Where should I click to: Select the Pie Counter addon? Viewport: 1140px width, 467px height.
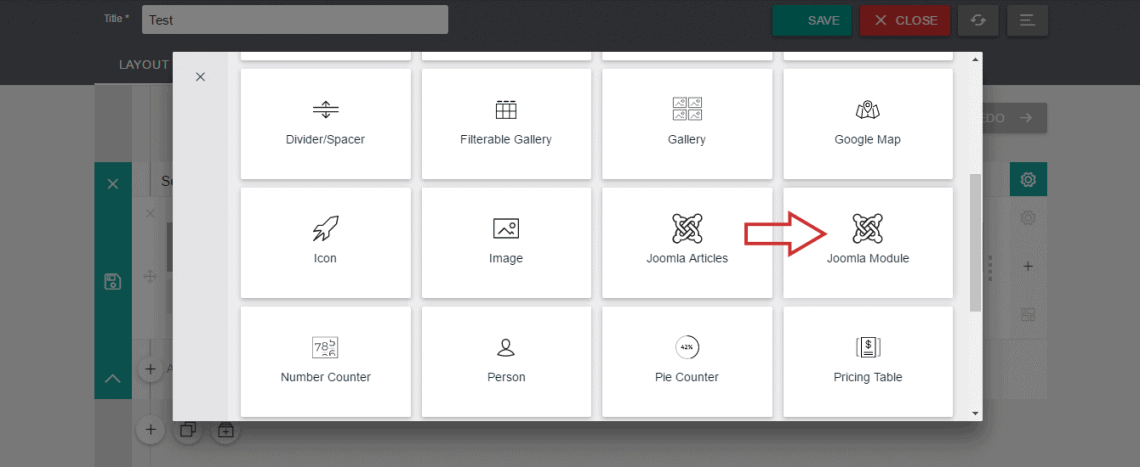tap(686, 361)
